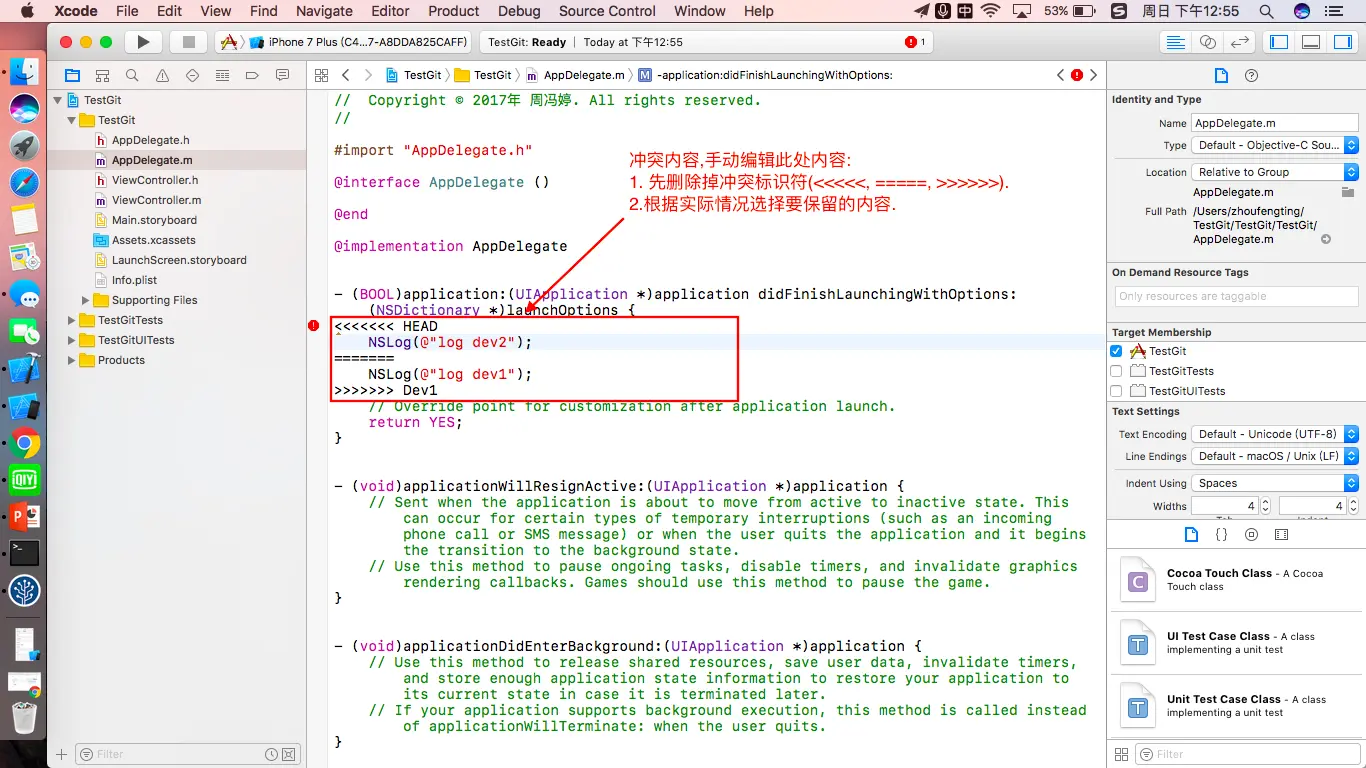Show the File Template library
Viewport: 1366px width, 768px height.
pos(1191,535)
